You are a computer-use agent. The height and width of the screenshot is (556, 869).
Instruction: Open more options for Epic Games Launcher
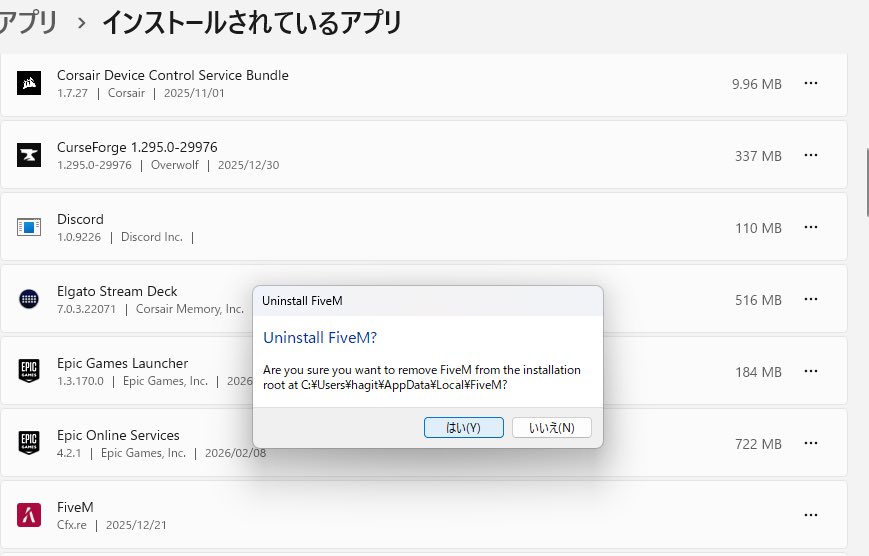pyautogui.click(x=811, y=371)
